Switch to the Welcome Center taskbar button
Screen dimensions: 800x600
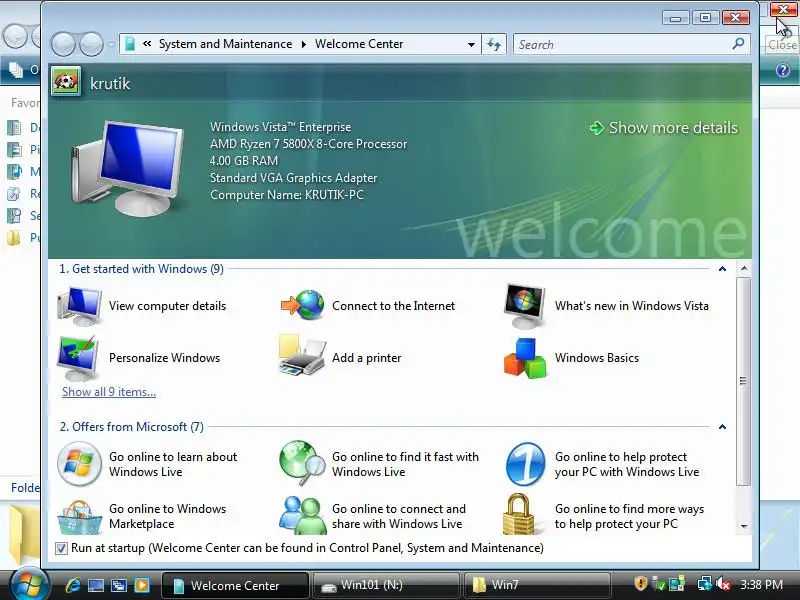click(x=235, y=585)
